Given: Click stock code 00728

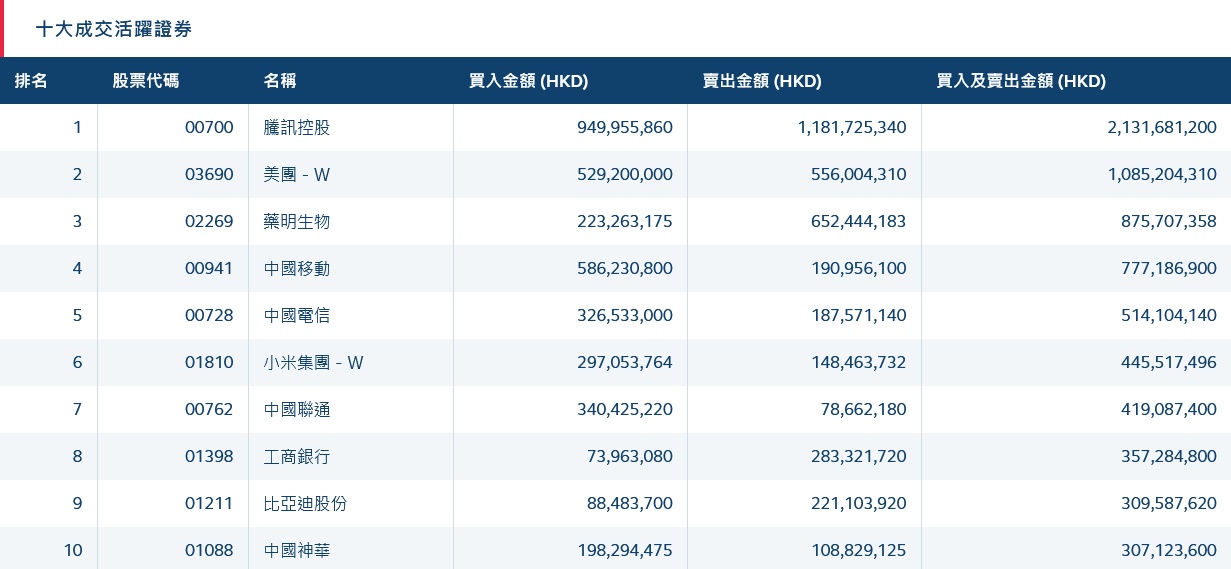Looking at the screenshot, I should [x=209, y=315].
